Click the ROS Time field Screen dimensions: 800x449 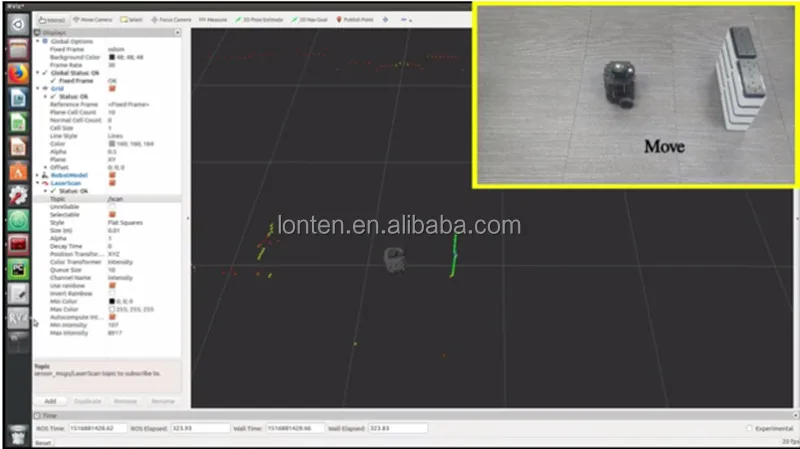tap(97, 428)
